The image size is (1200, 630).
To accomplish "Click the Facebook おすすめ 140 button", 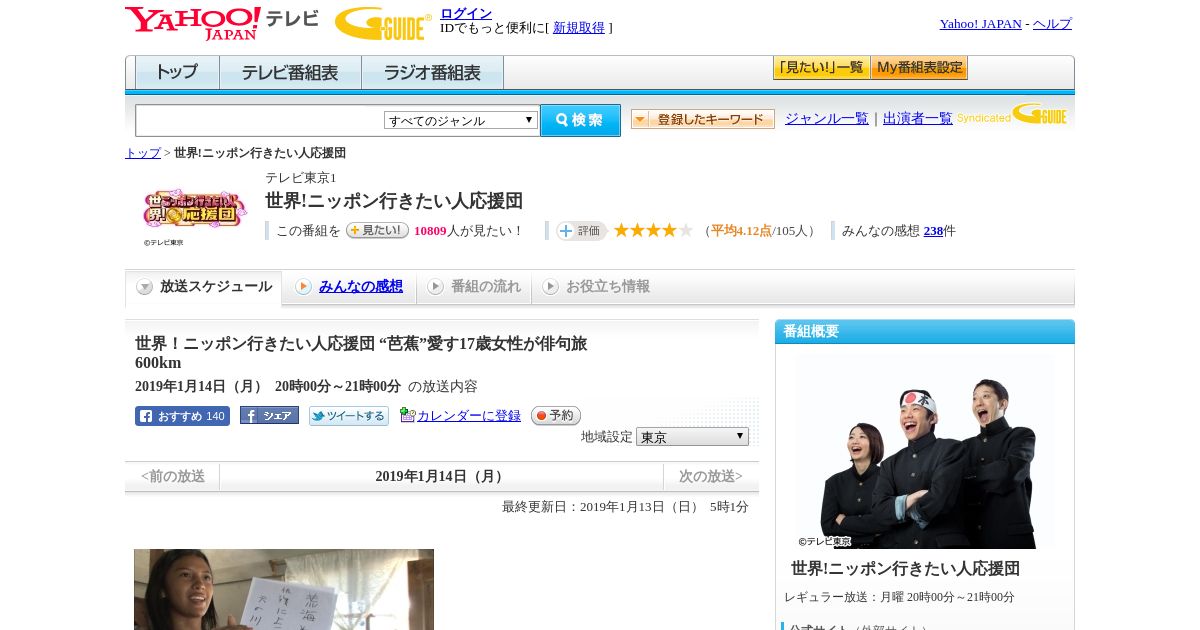I will pyautogui.click(x=182, y=416).
